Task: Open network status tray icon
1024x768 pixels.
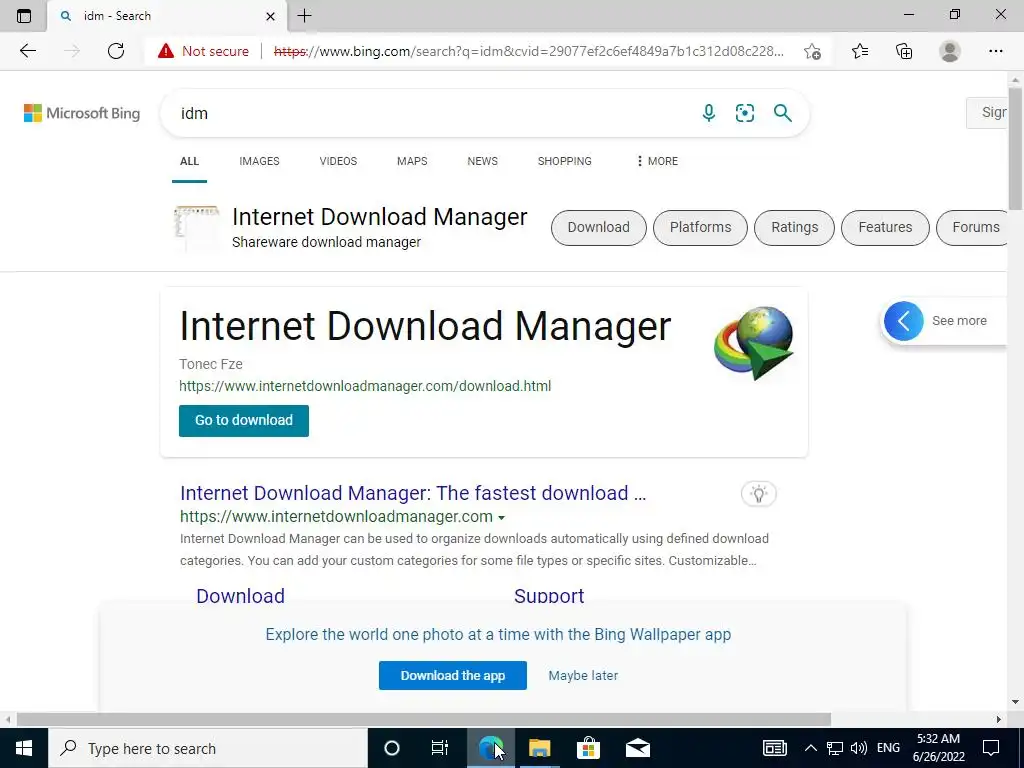Action: click(835, 748)
